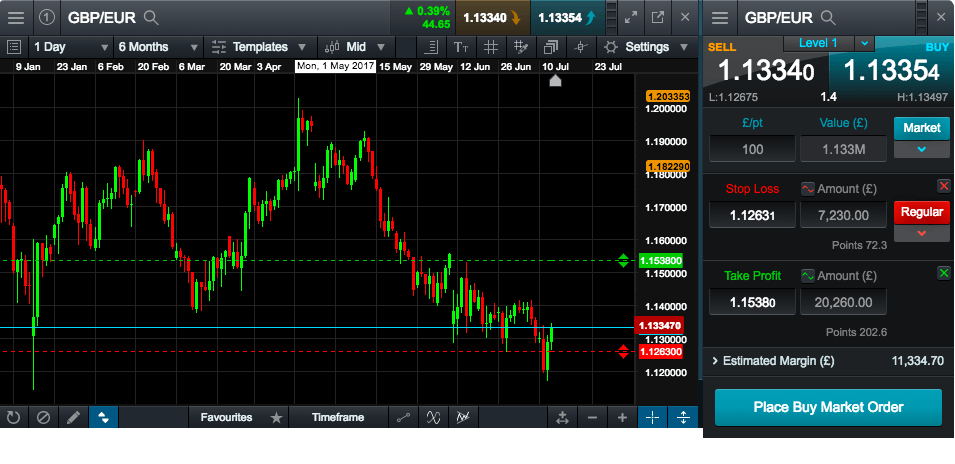Expand the Regular stop loss type chevron
The image size is (955, 464).
pyautogui.click(x=922, y=233)
